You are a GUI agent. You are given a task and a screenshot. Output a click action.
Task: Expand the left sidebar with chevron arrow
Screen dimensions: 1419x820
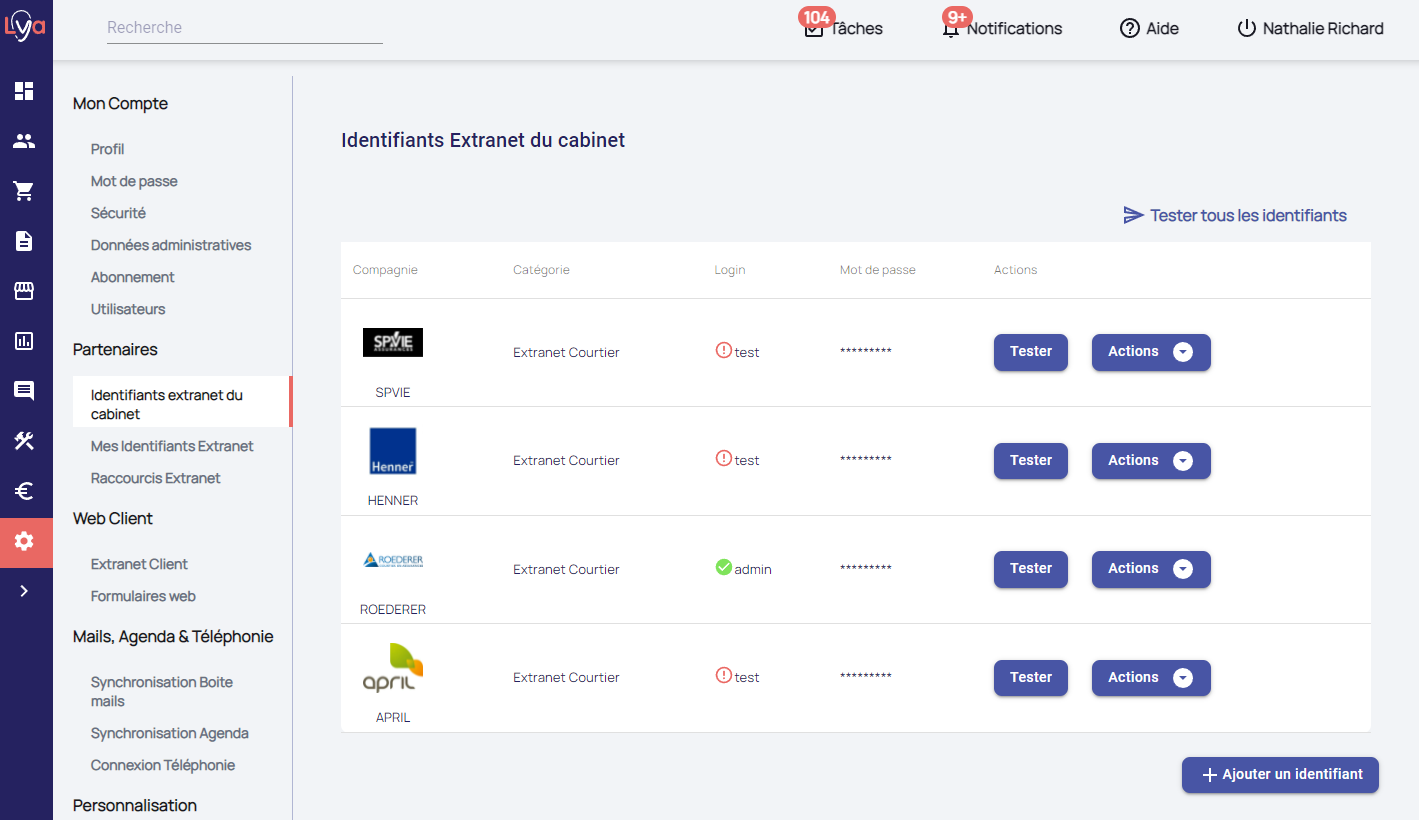point(24,591)
